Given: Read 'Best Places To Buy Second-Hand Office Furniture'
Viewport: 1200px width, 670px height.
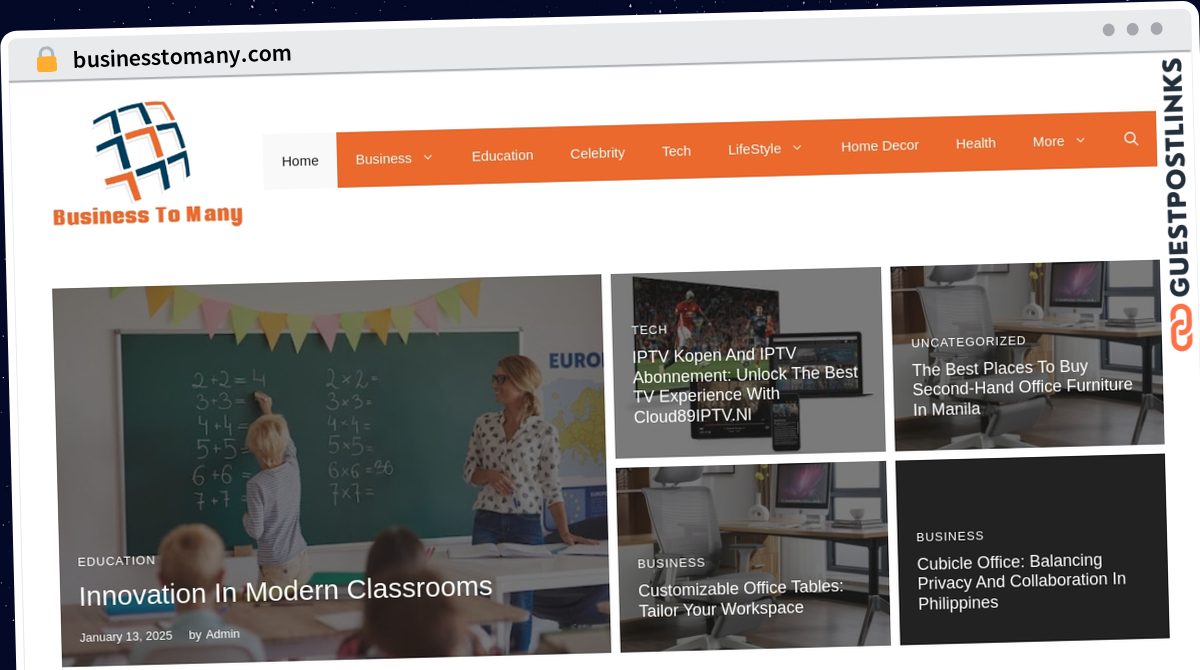Looking at the screenshot, I should pos(1022,388).
